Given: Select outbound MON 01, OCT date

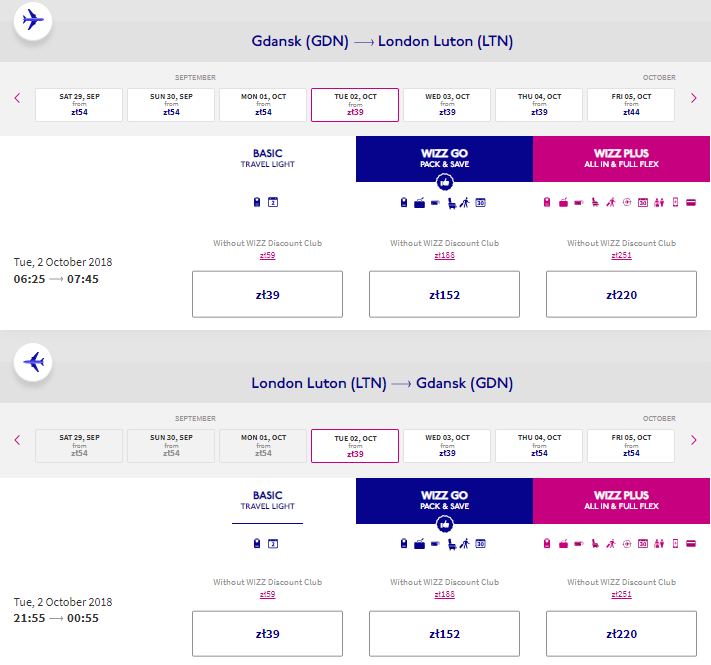Looking at the screenshot, I should [263, 105].
